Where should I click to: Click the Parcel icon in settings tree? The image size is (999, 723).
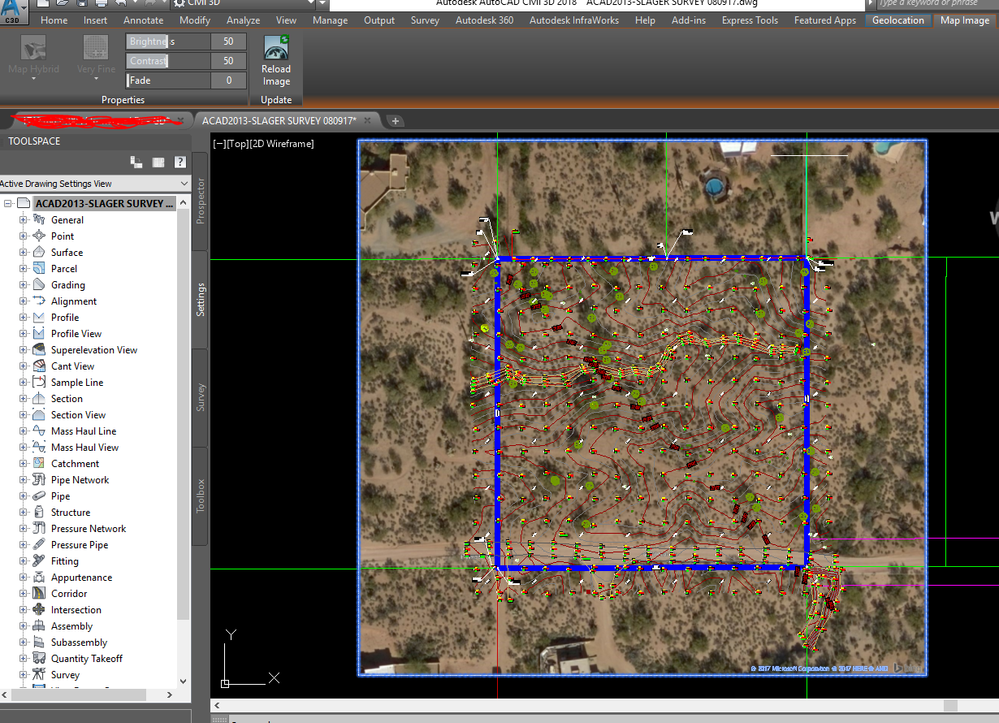pos(39,268)
